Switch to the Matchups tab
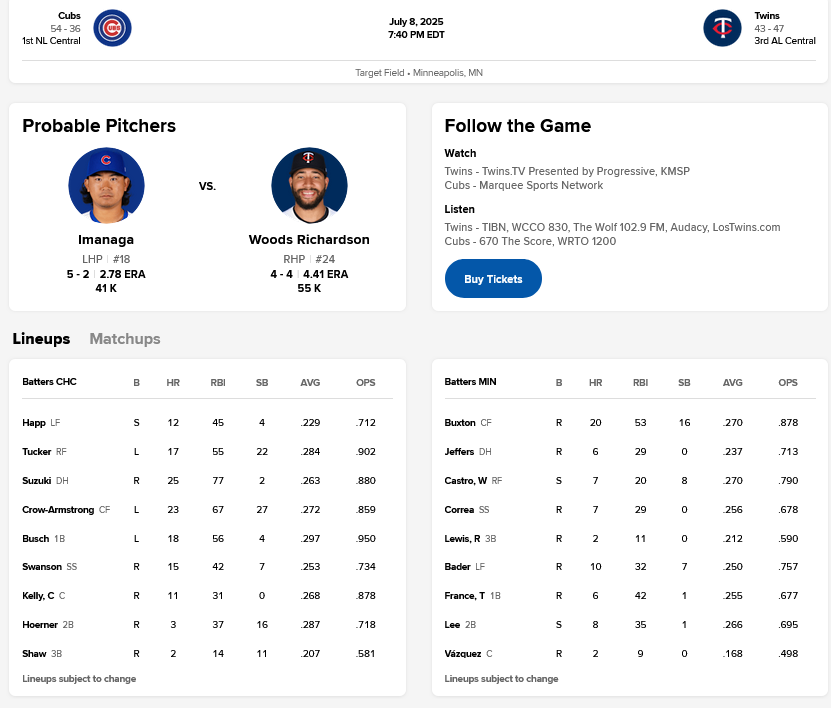 125,339
